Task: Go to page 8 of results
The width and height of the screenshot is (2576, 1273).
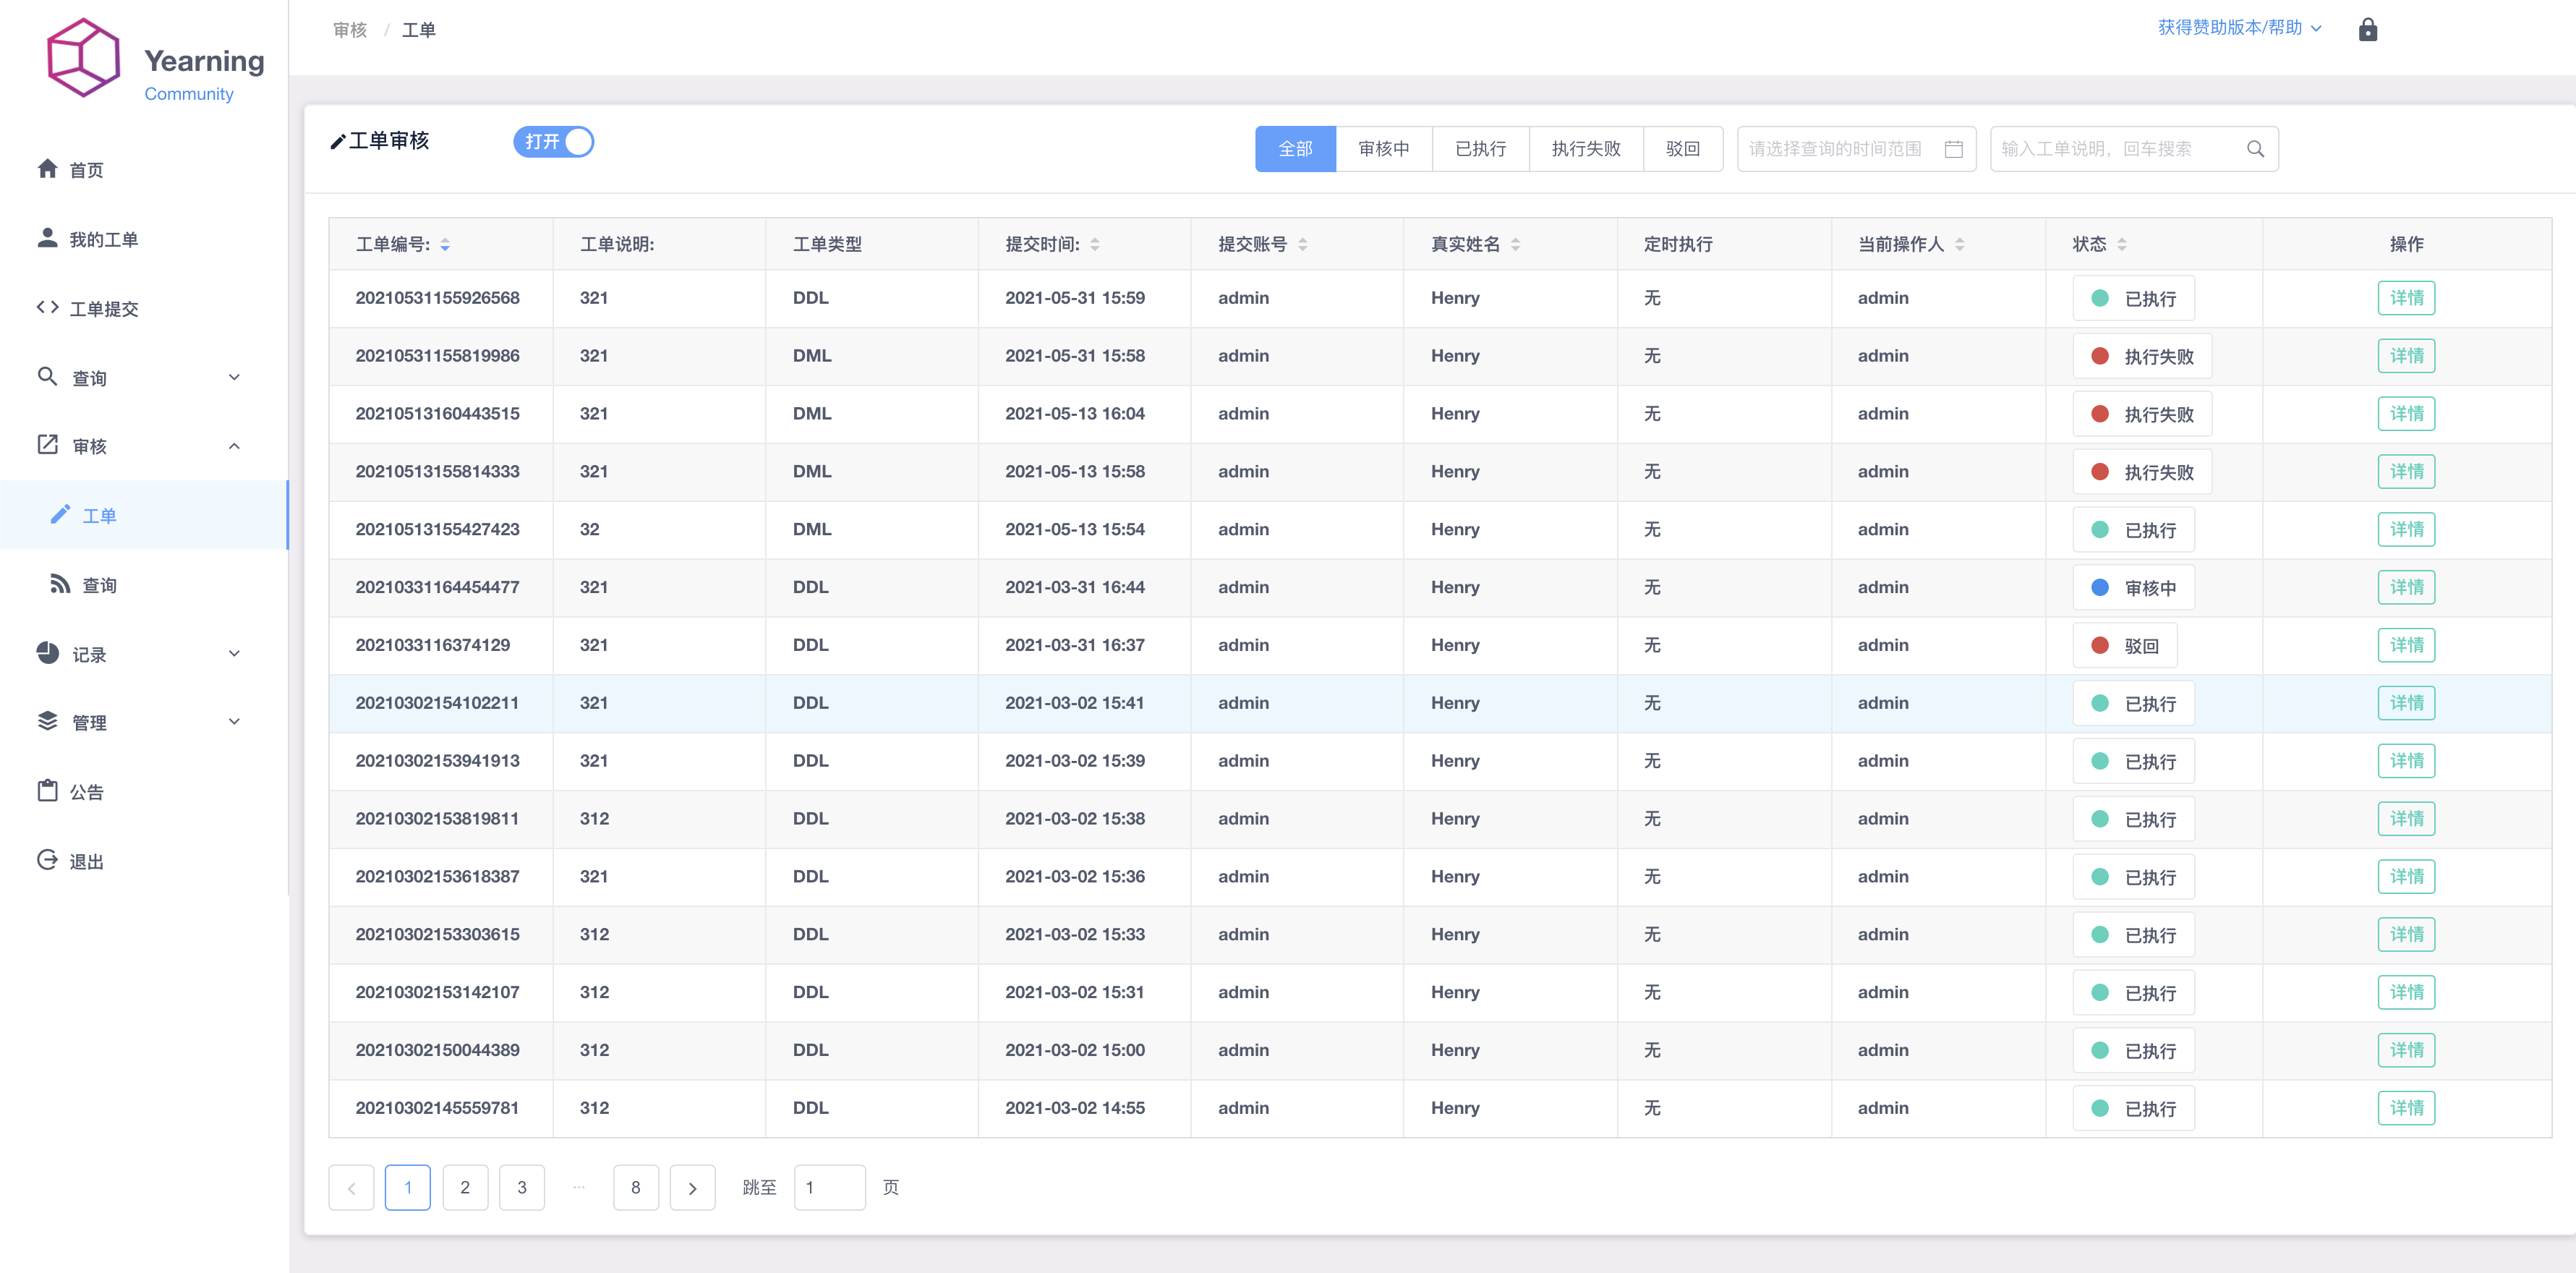Action: 635,1187
